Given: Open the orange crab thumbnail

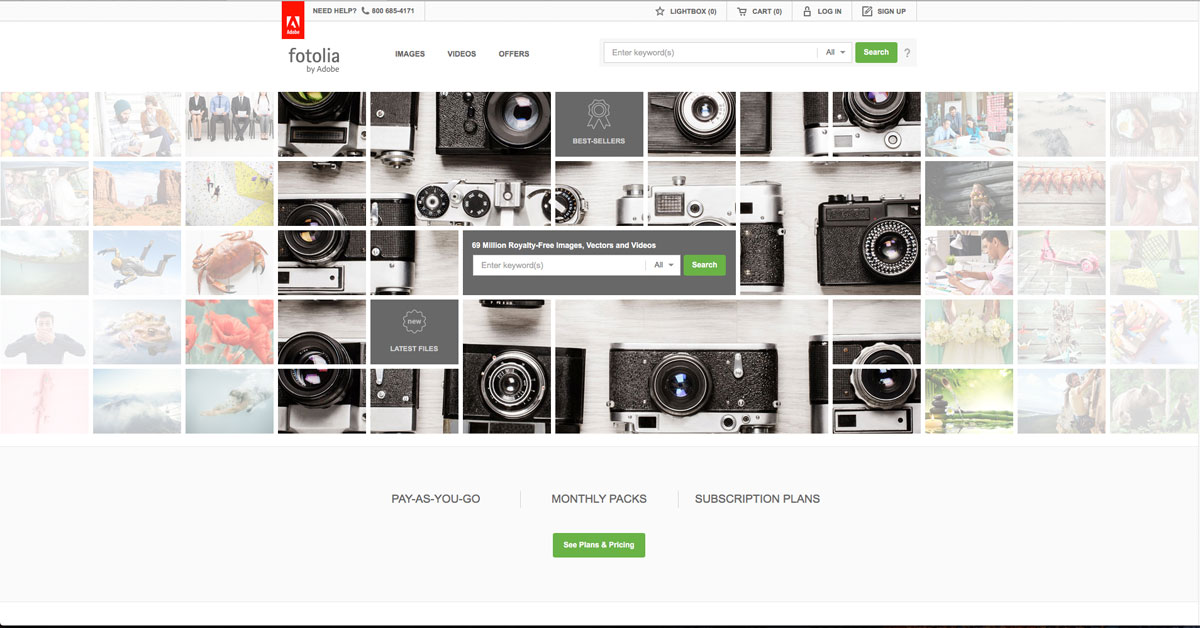Looking at the screenshot, I should pyautogui.click(x=229, y=263).
